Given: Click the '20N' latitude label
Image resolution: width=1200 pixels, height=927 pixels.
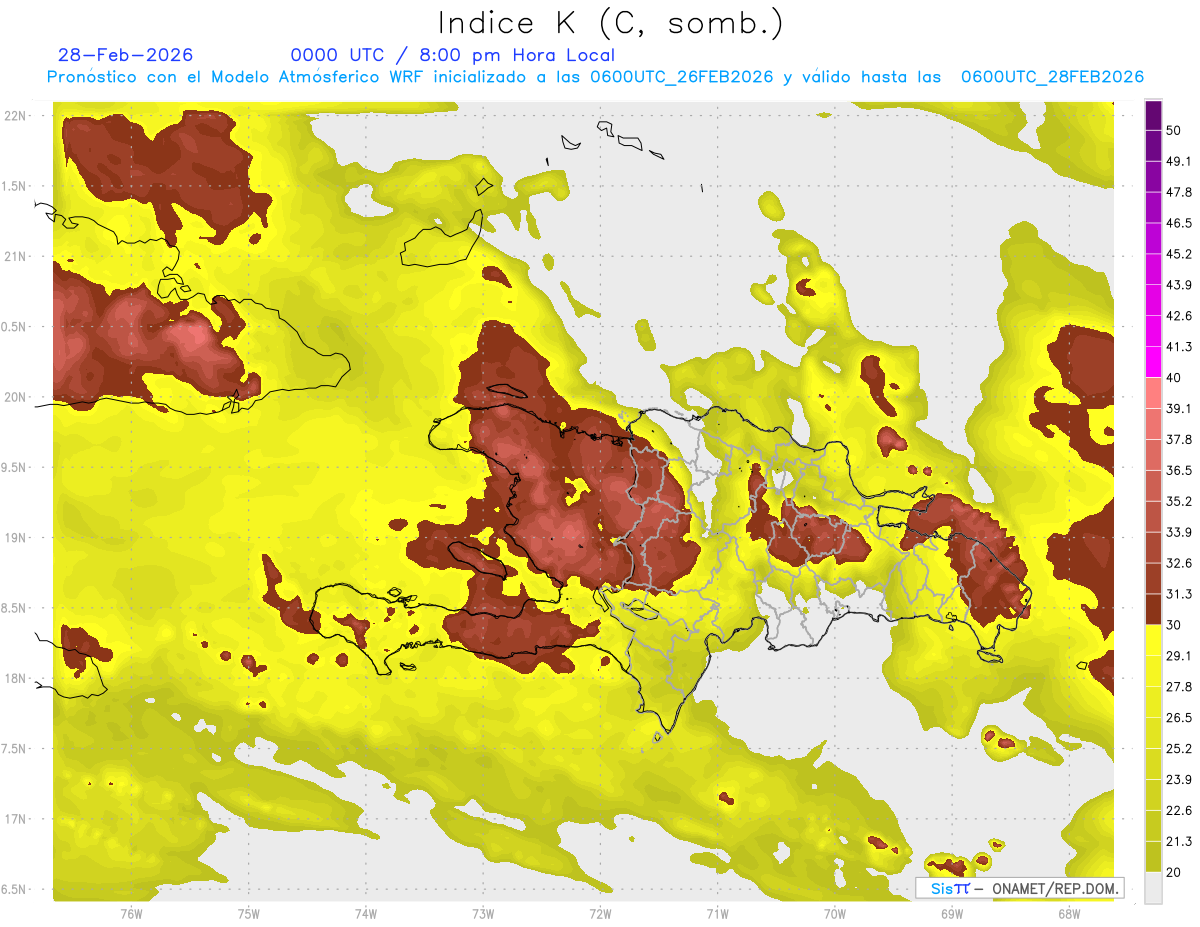Looking at the screenshot, I should (x=15, y=397).
